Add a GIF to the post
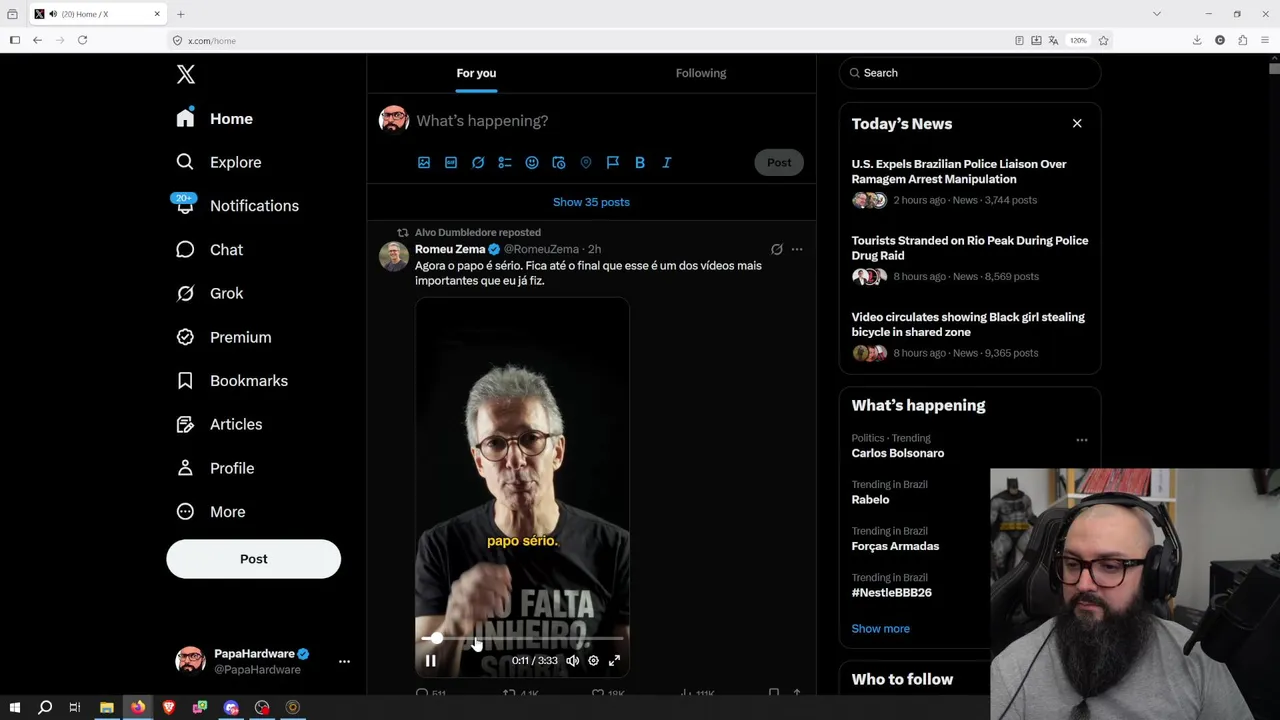 click(x=451, y=163)
